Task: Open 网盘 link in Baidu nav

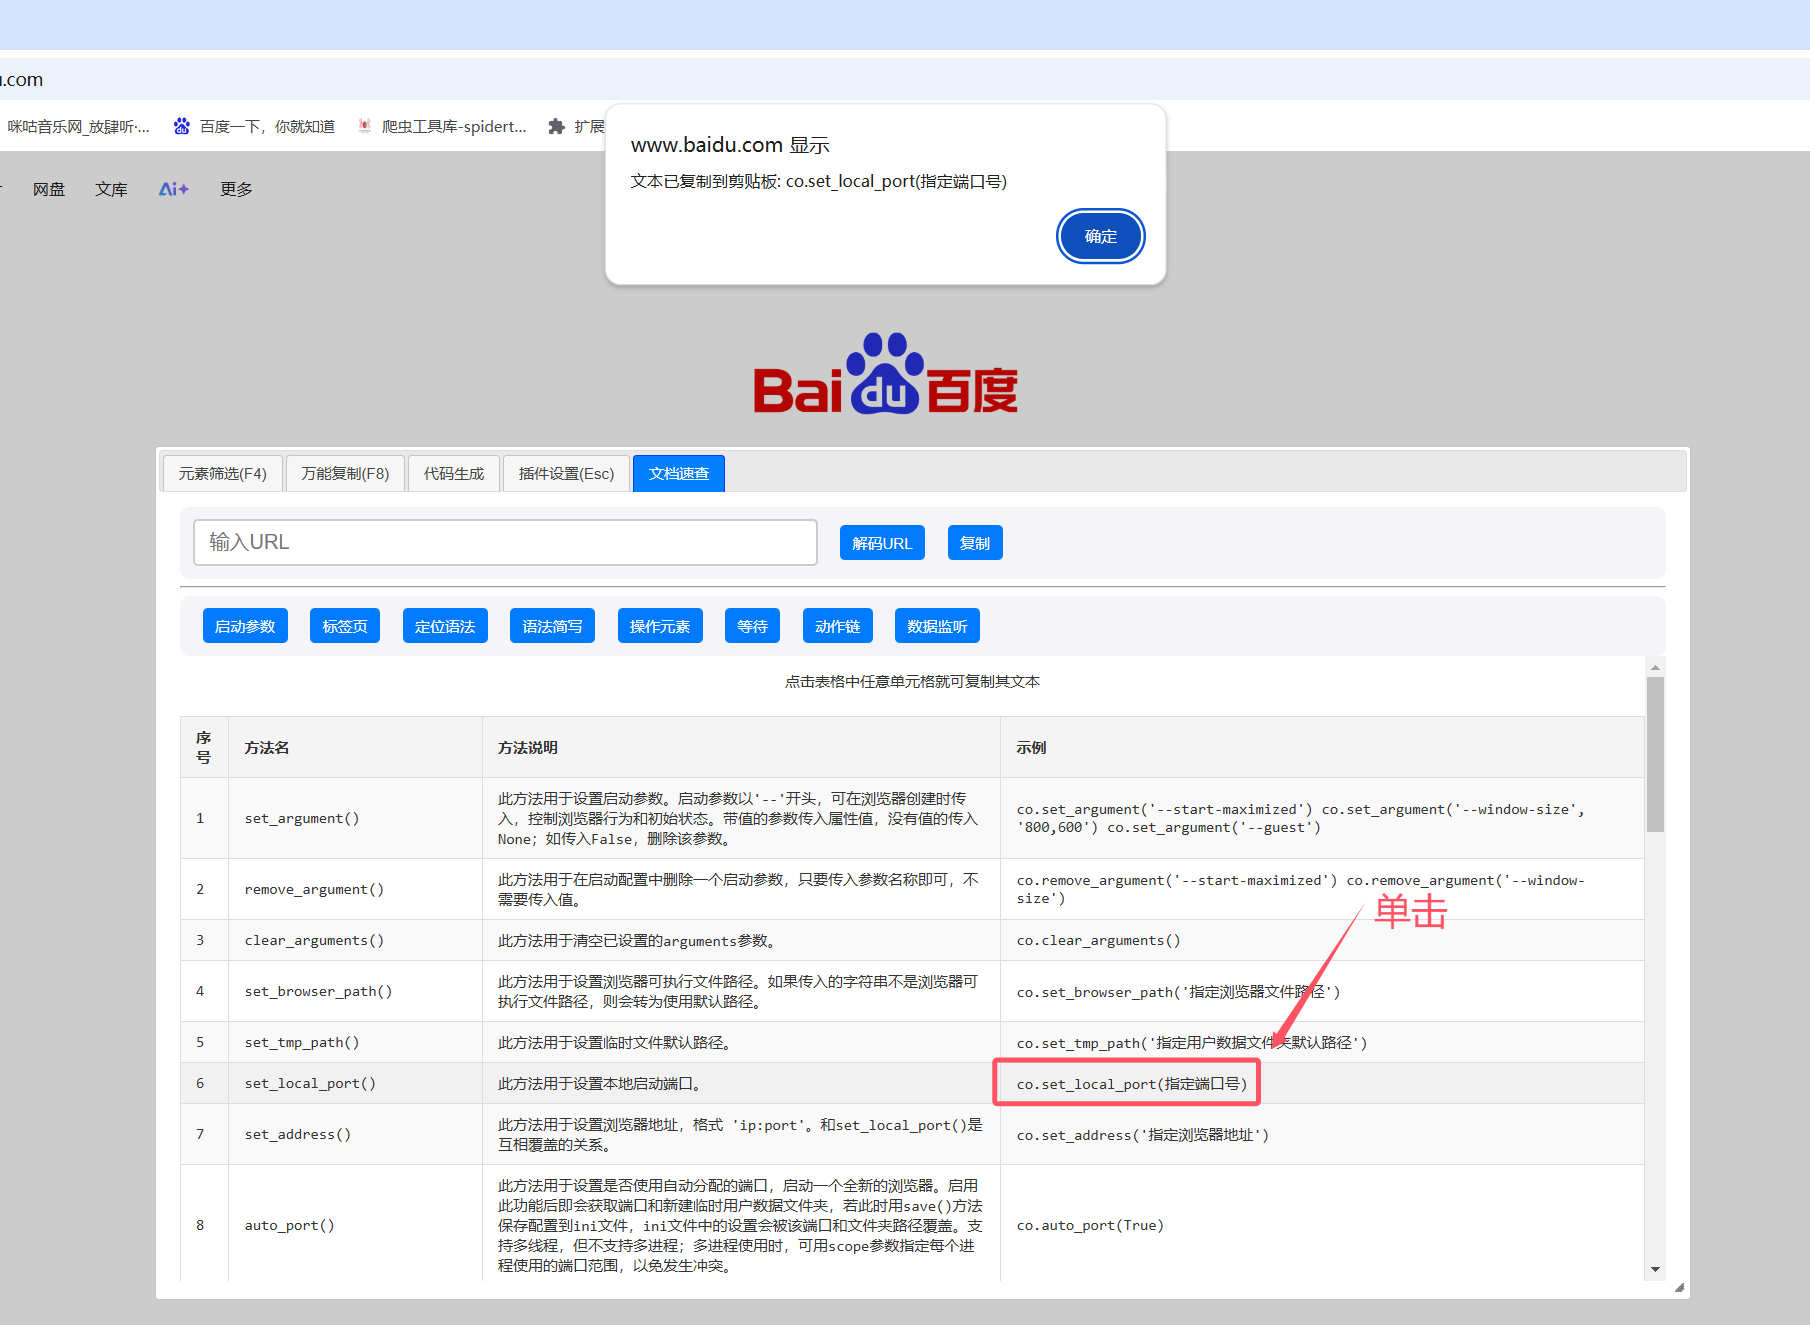Action: coord(49,189)
